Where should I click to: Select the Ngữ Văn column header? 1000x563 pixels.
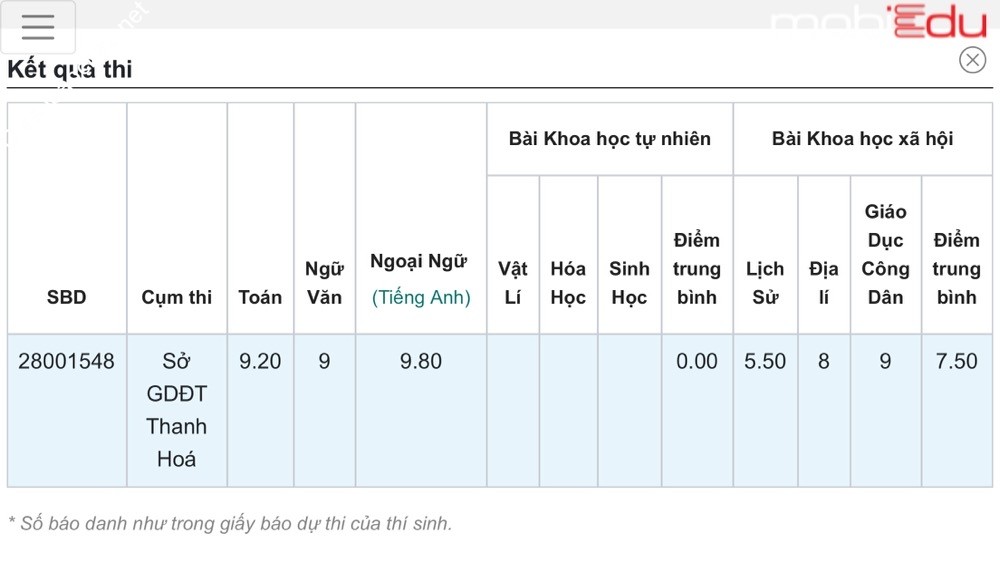[x=324, y=283]
